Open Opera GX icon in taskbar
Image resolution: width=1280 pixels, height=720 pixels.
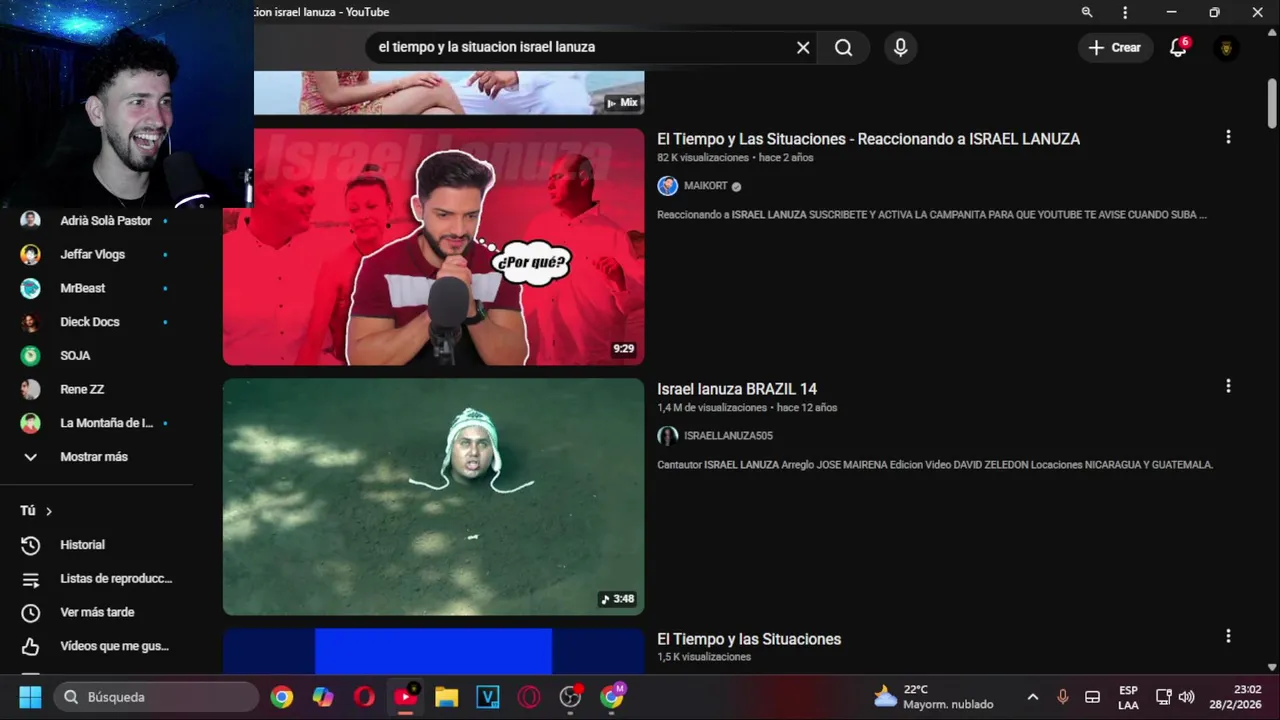(529, 697)
